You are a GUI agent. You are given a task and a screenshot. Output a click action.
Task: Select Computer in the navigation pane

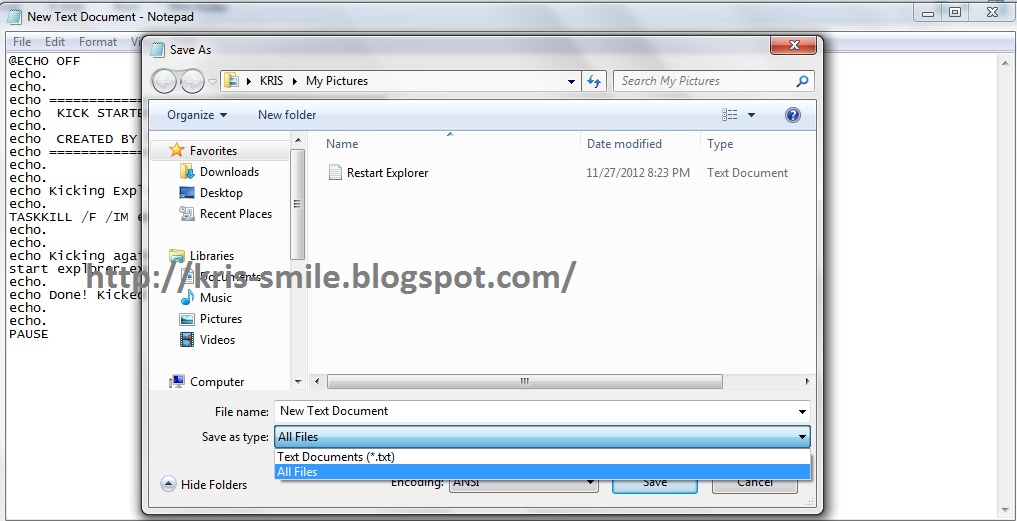coord(217,382)
